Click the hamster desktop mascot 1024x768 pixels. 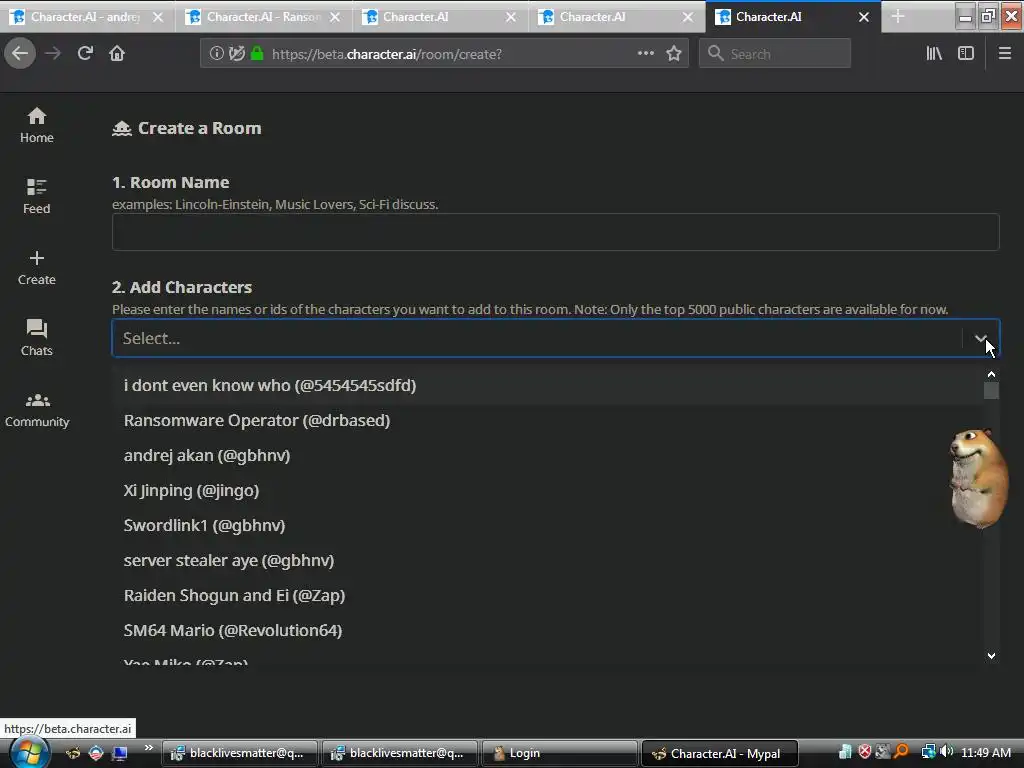pos(977,477)
